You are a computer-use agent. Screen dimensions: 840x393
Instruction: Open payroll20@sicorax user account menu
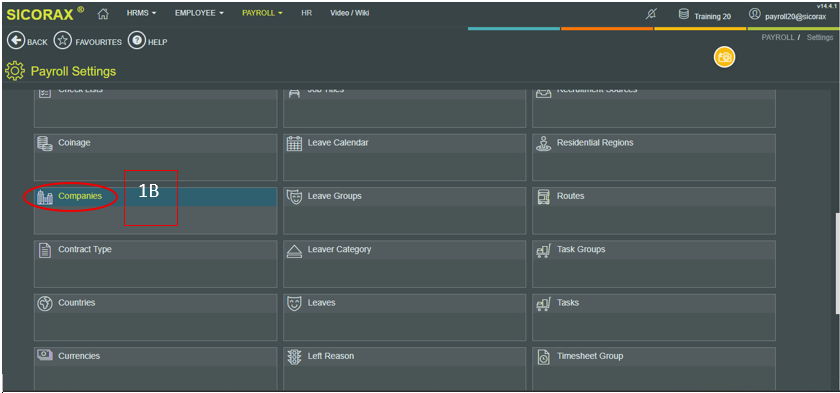point(788,16)
